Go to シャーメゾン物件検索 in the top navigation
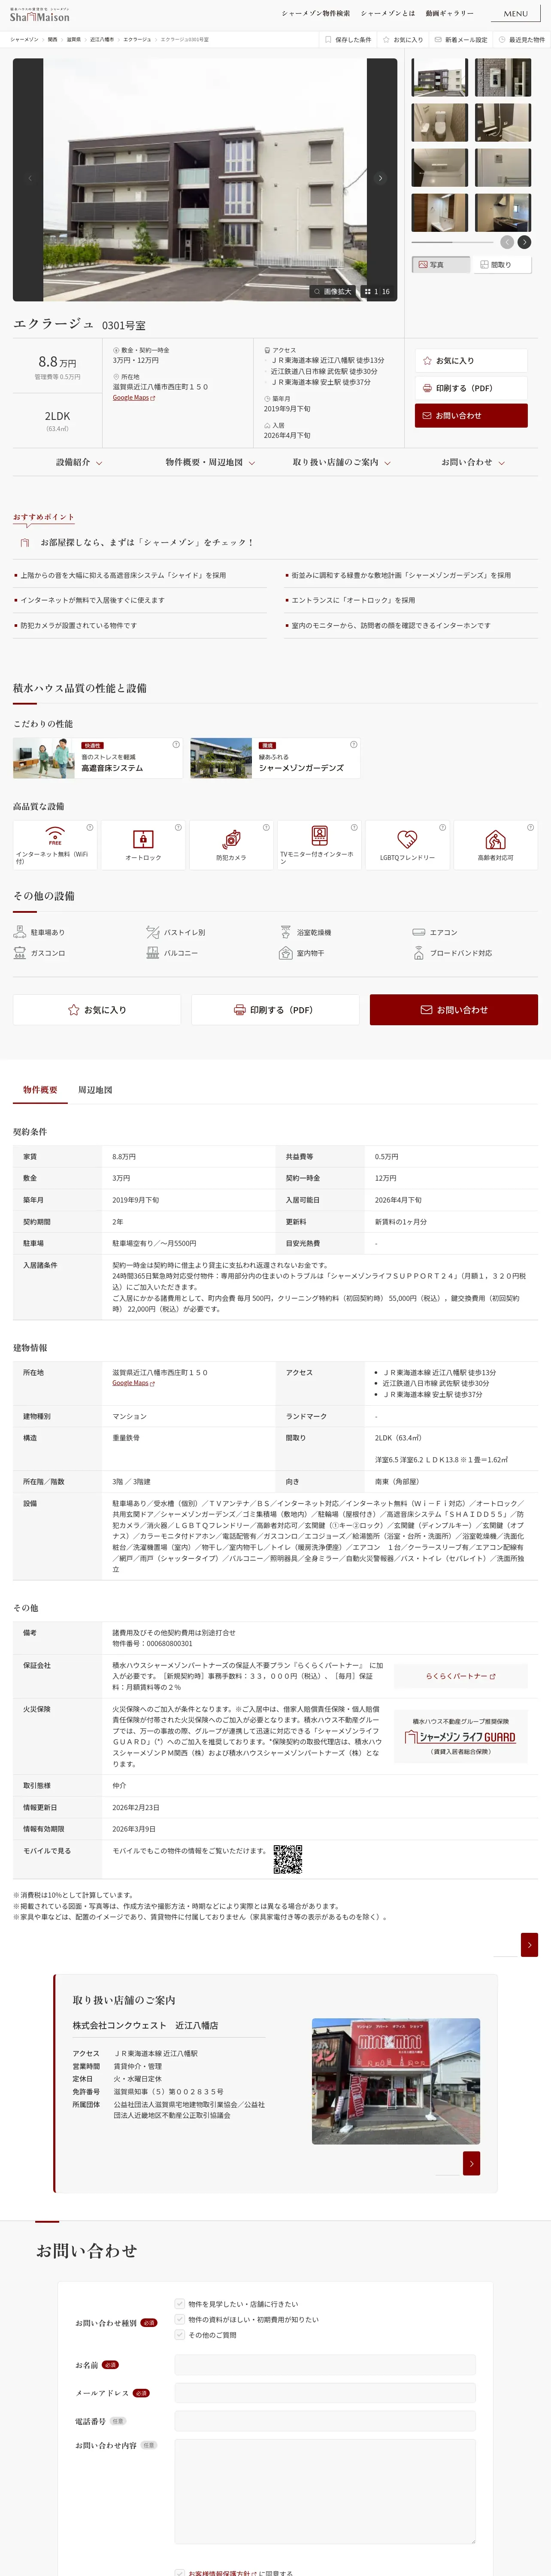Screen dimensions: 551x2576 (x=316, y=14)
